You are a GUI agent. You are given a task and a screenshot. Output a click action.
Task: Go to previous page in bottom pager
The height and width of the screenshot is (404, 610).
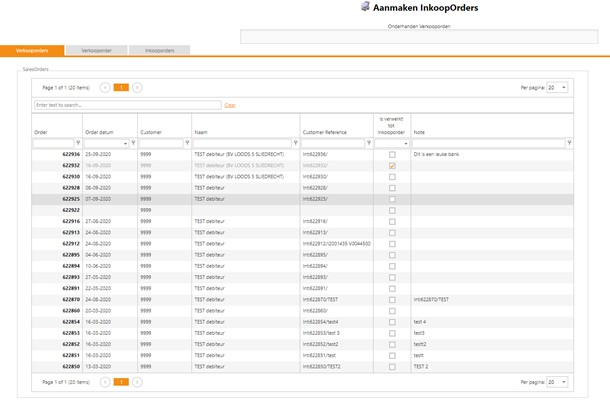tap(105, 382)
